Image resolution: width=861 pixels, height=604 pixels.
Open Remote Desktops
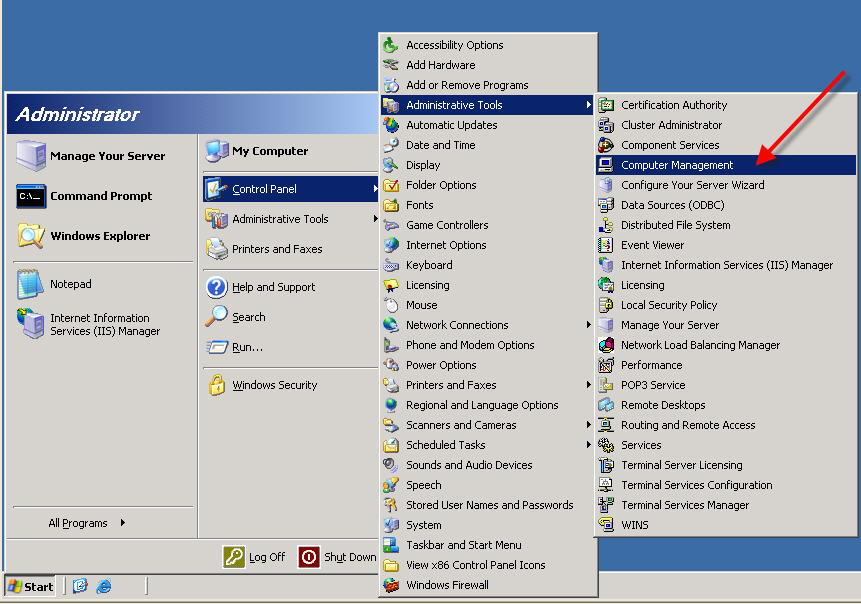(725, 405)
